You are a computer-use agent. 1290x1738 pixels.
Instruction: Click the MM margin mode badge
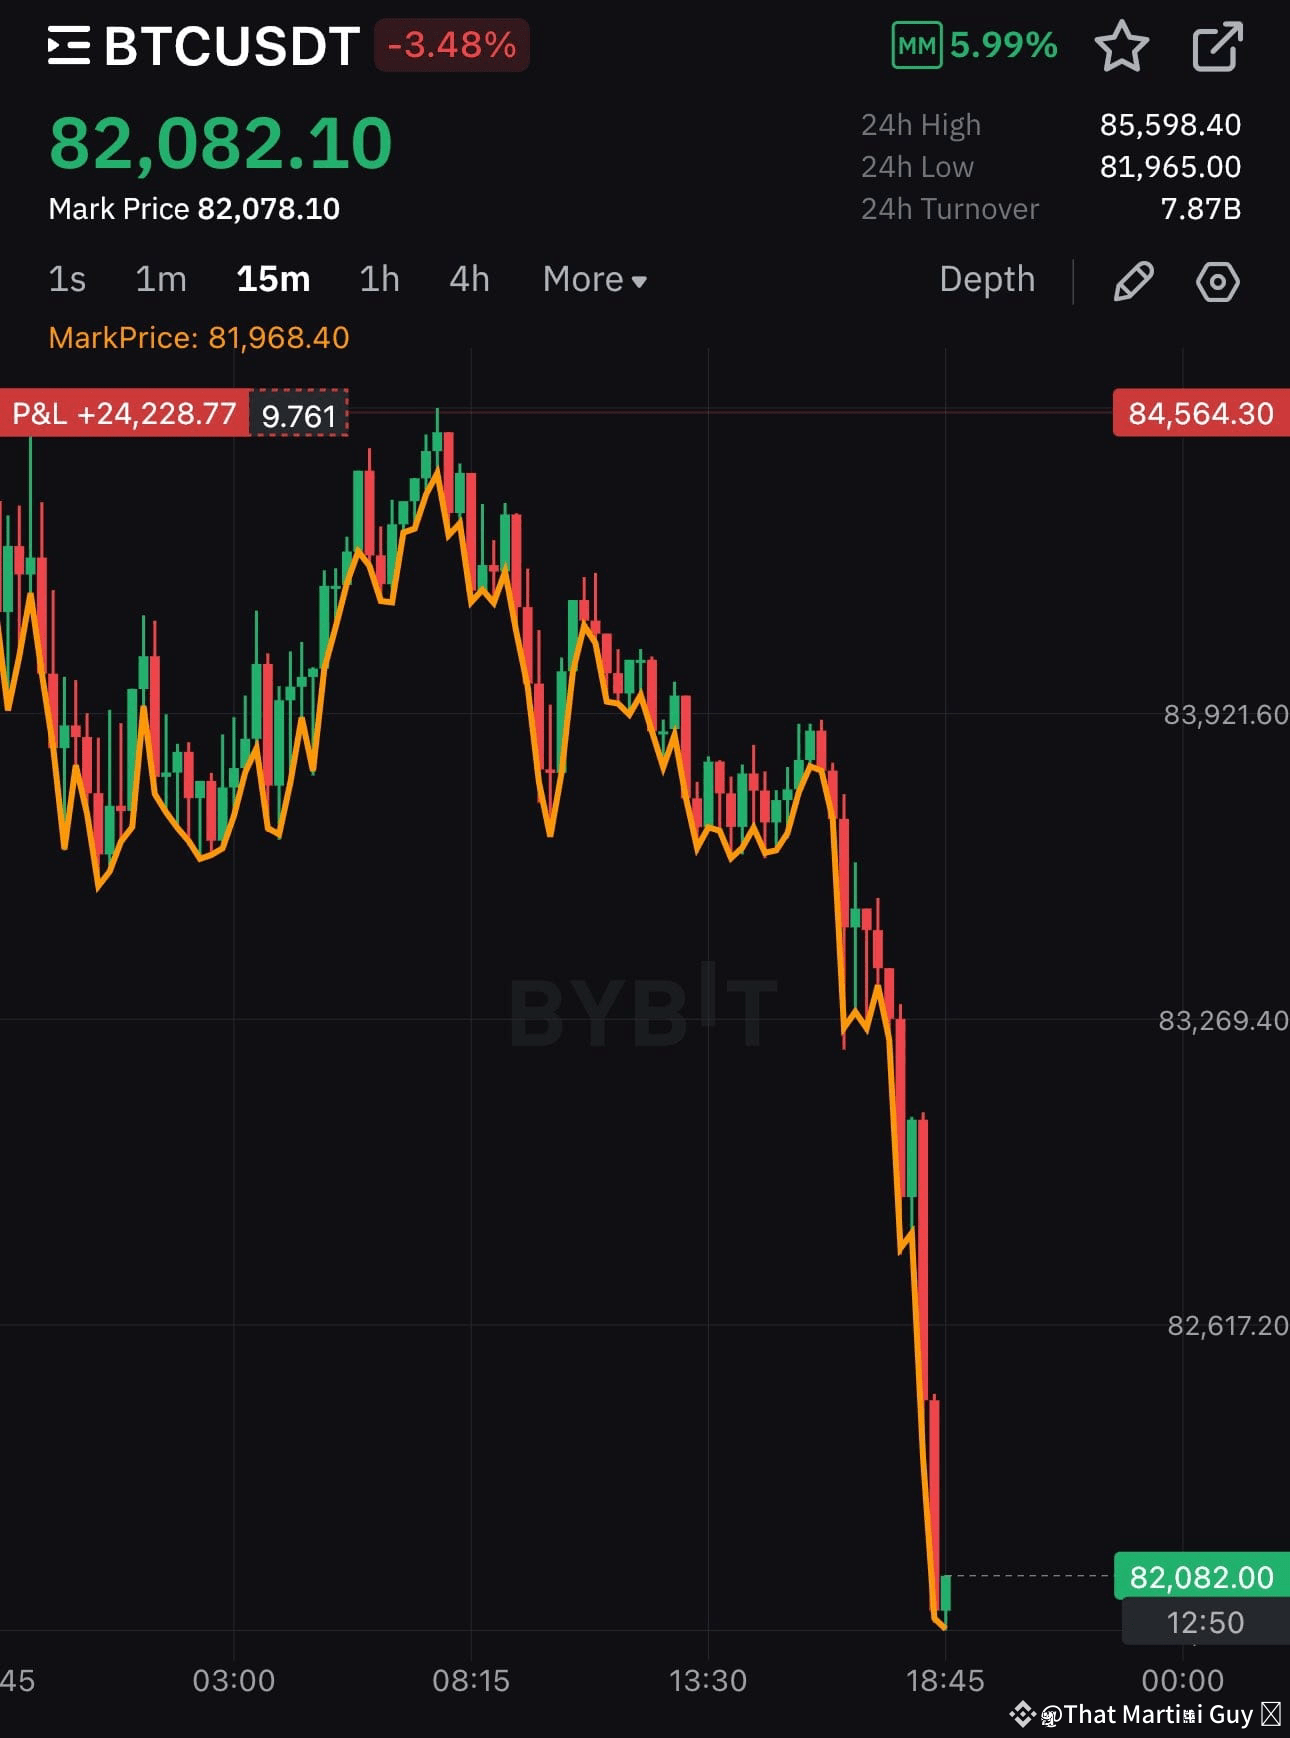(916, 44)
